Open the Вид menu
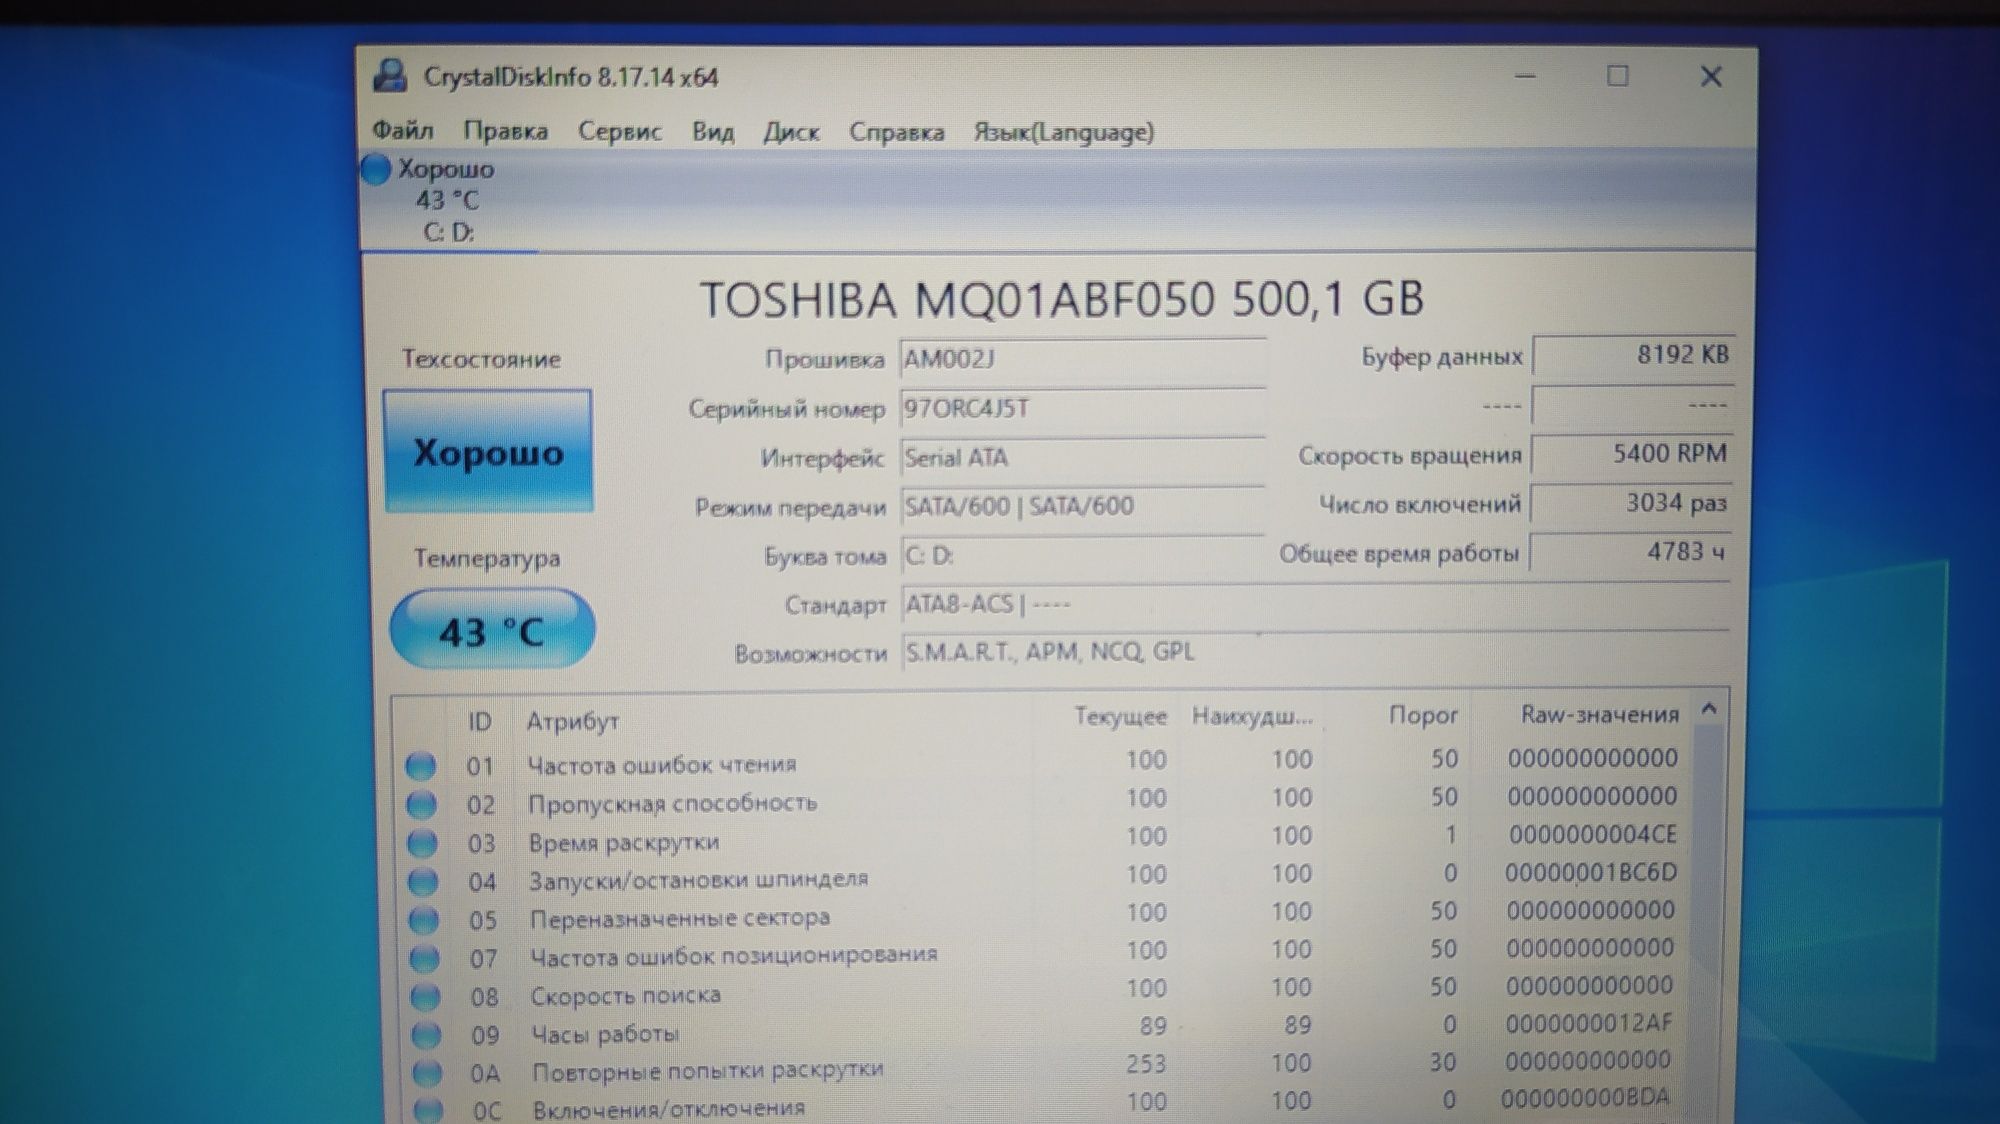2000x1124 pixels. pyautogui.click(x=713, y=131)
